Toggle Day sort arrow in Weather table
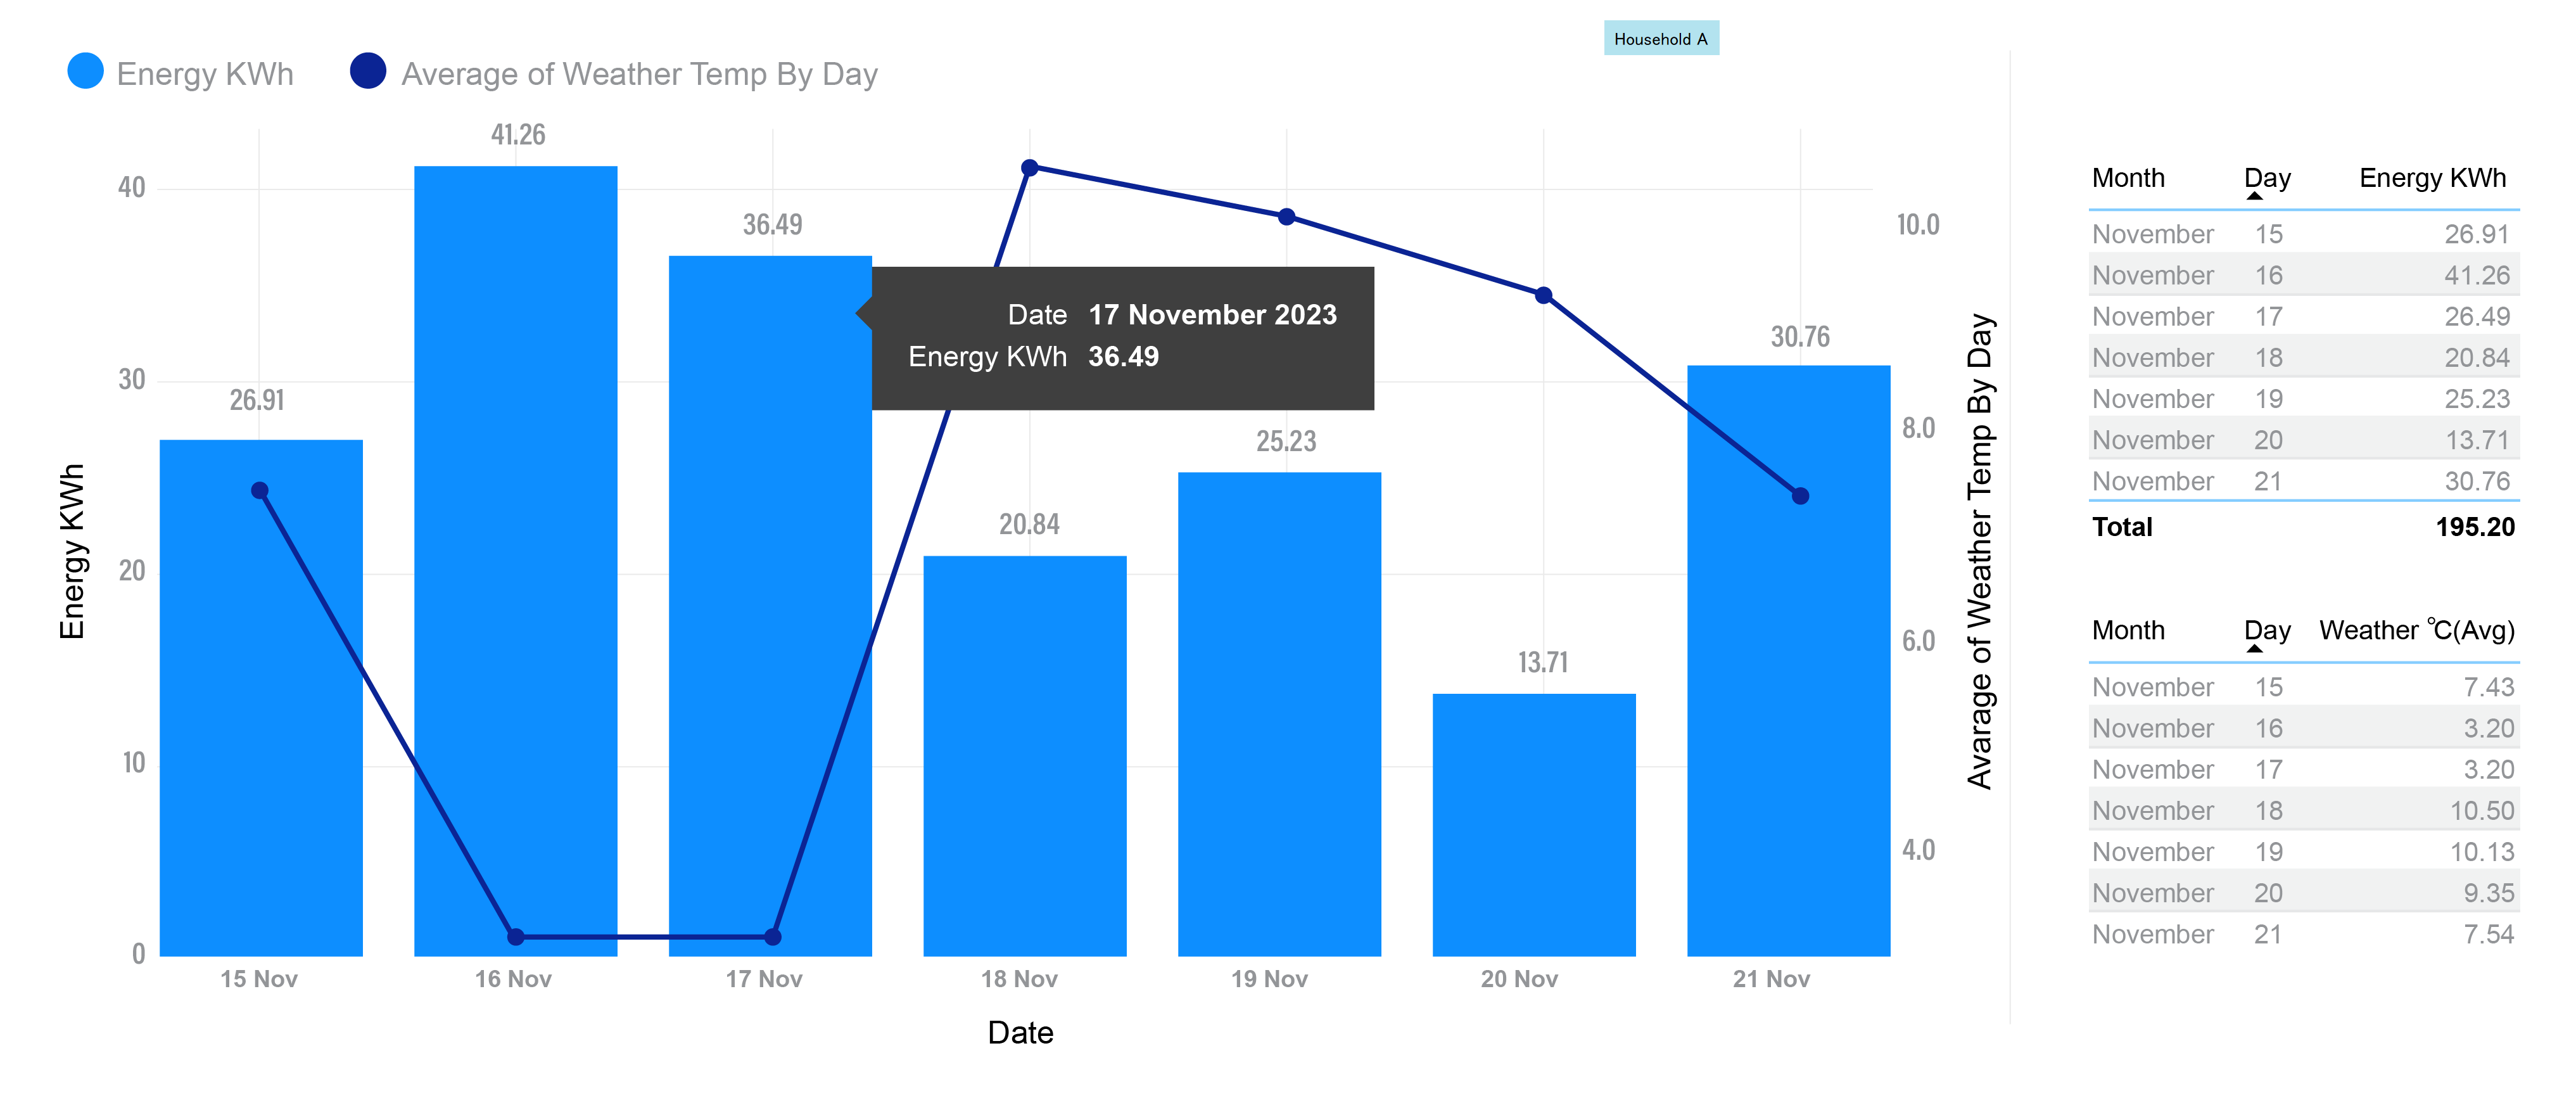 (x=2254, y=649)
